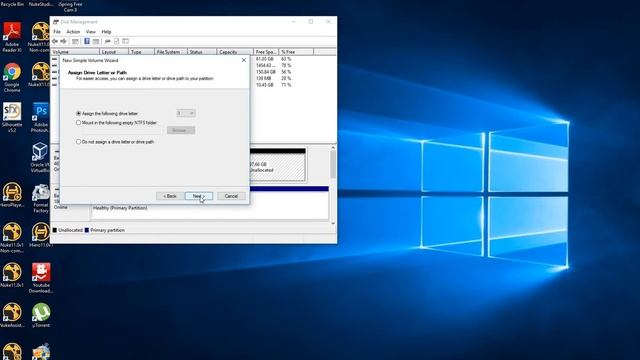640x360 pixels.
Task: Click Back arrow in Disk Management toolbar
Action: 55,41
